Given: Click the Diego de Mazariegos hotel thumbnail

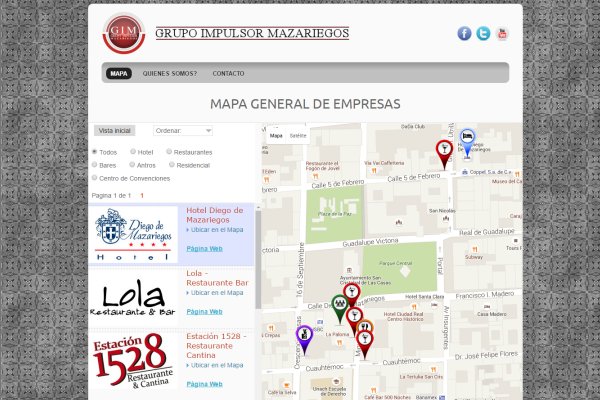Looking at the screenshot, I should click(x=134, y=236).
